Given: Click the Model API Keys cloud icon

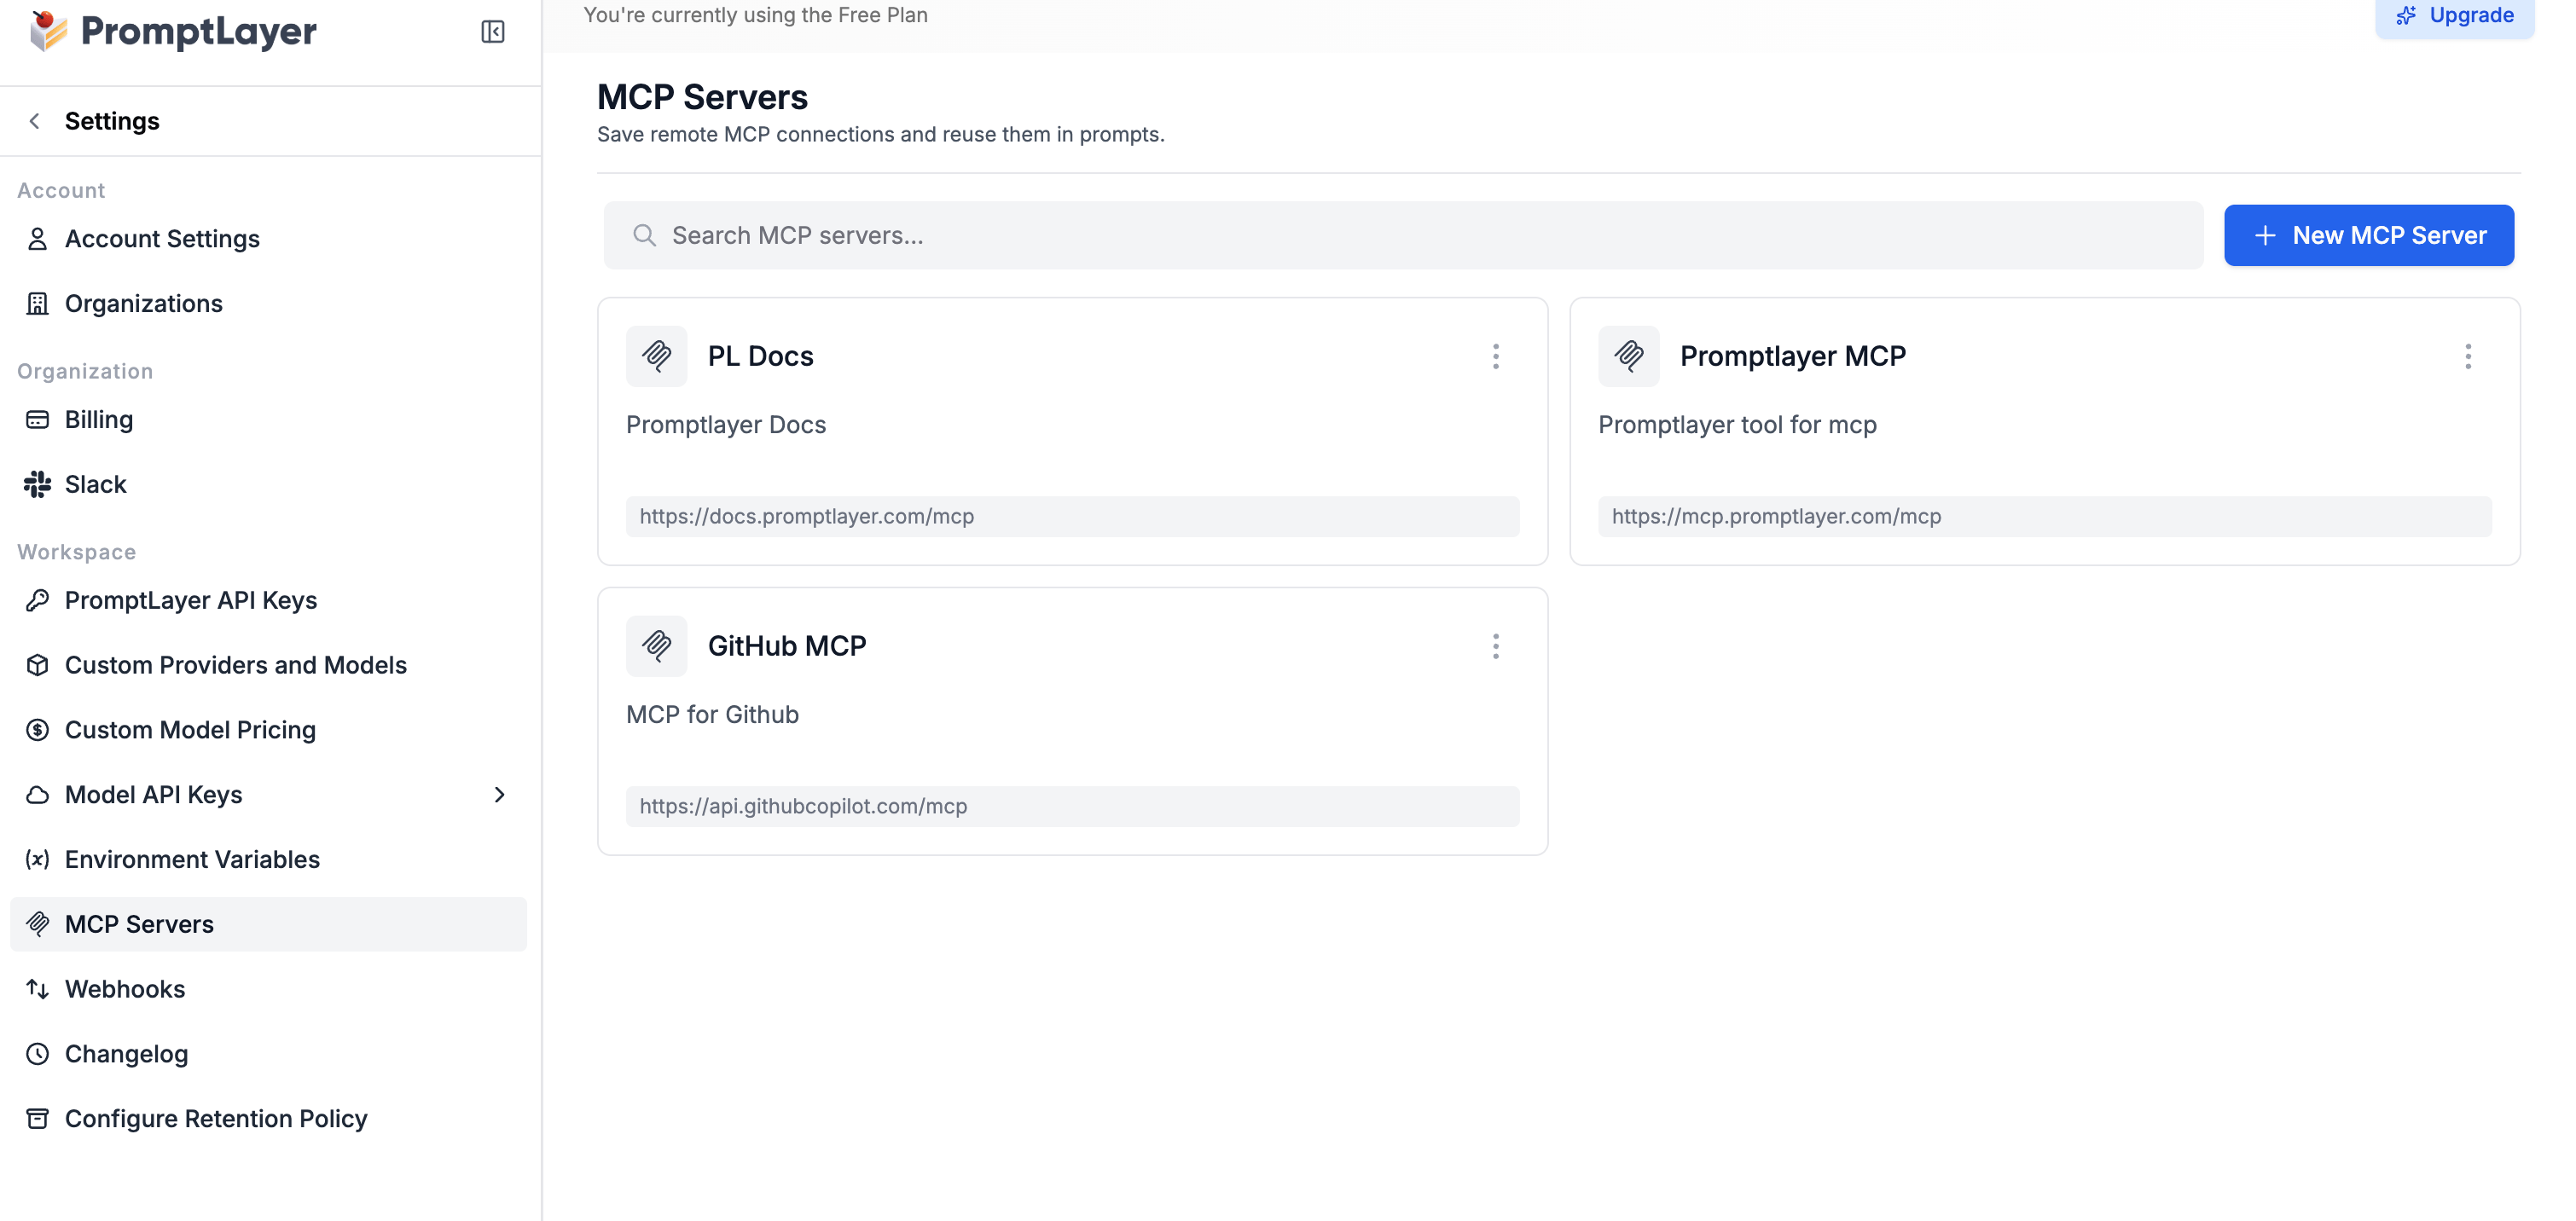Looking at the screenshot, I should point(37,795).
